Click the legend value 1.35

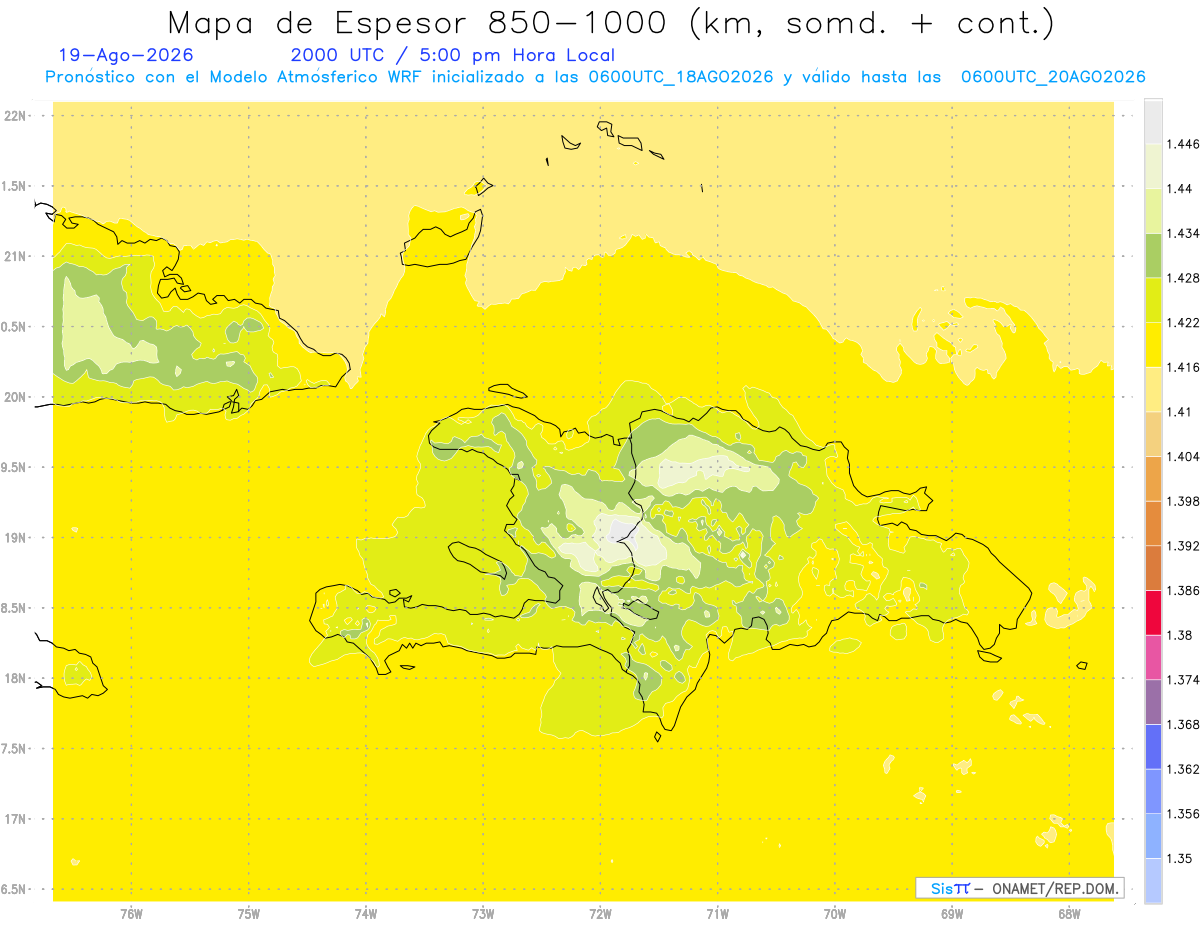1180,858
